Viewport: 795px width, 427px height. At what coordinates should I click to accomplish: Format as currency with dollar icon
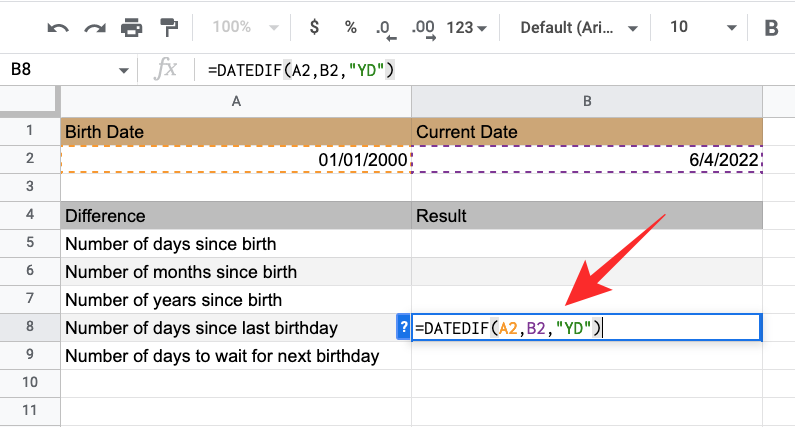click(314, 28)
